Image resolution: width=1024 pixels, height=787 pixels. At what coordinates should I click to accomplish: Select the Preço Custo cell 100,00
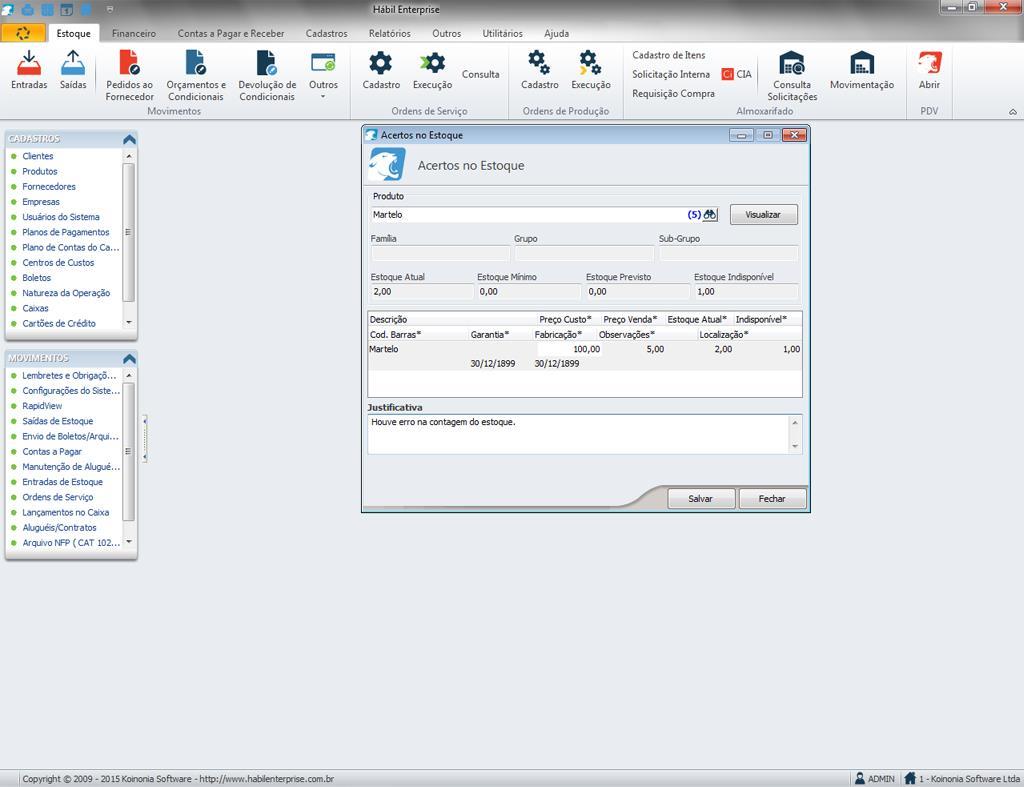(569, 349)
